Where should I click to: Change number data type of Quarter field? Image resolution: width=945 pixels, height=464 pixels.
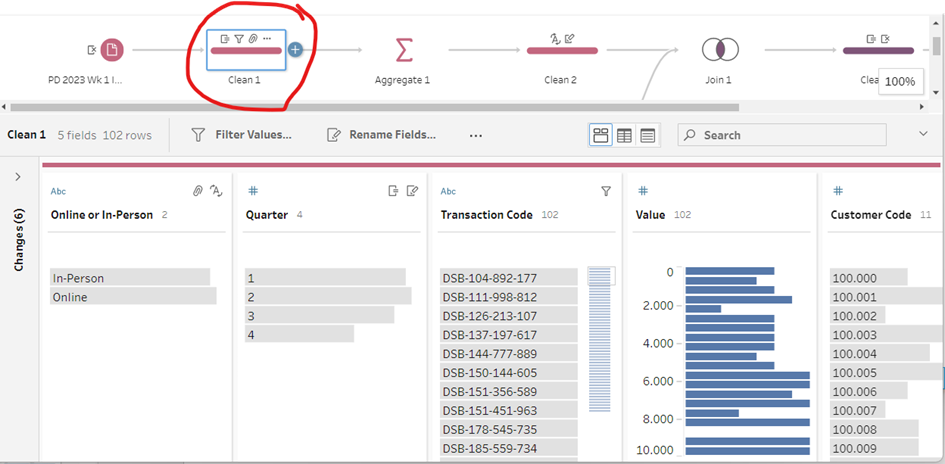253,191
